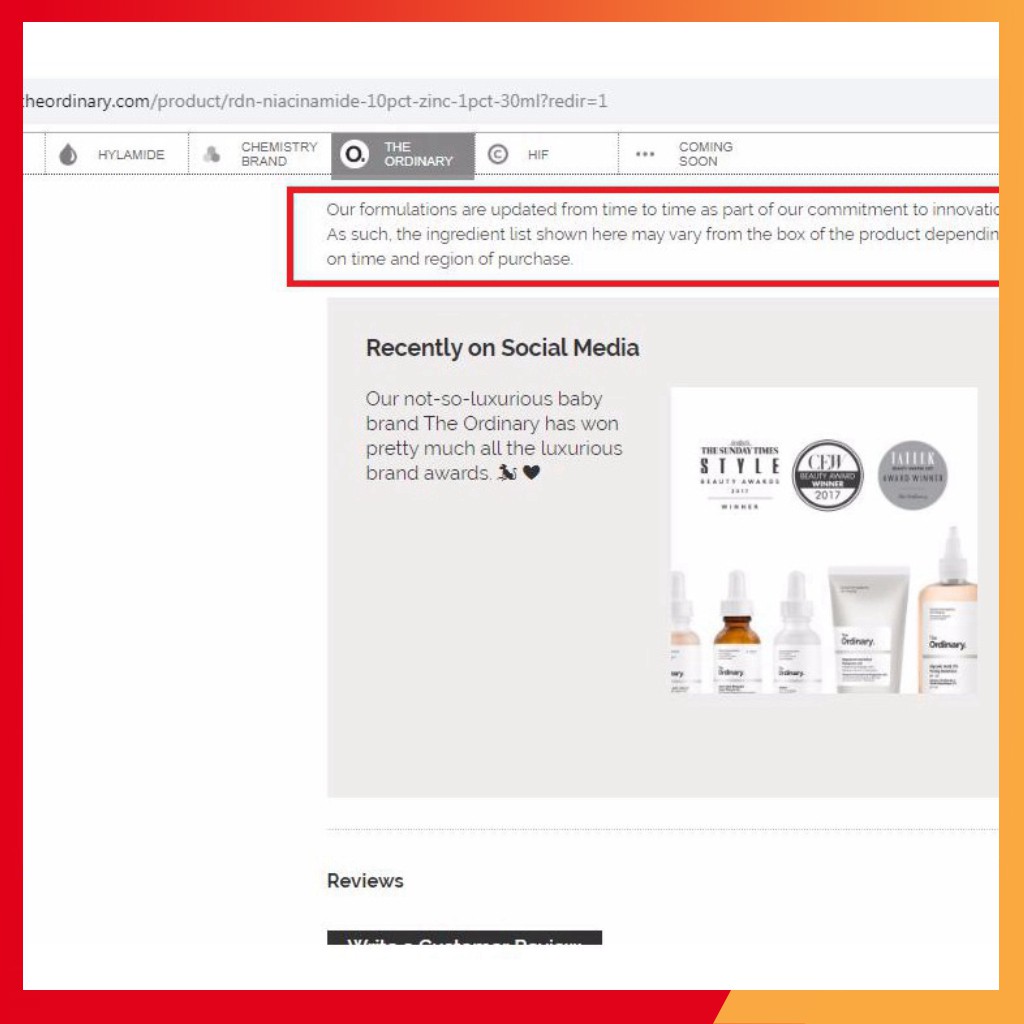Image resolution: width=1024 pixels, height=1024 pixels.
Task: Switch to the HYLAMIDE brand tab label
Action: [x=131, y=155]
